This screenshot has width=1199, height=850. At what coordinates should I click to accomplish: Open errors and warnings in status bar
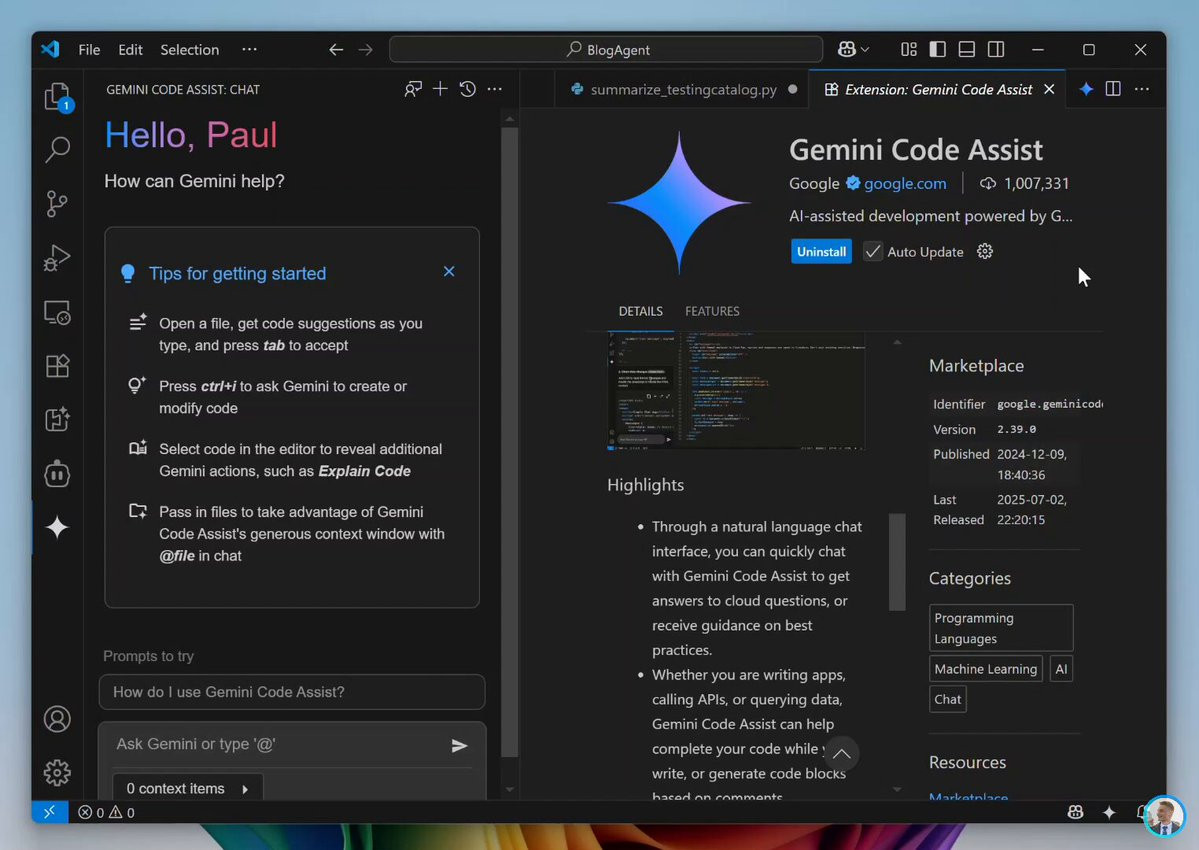click(106, 813)
